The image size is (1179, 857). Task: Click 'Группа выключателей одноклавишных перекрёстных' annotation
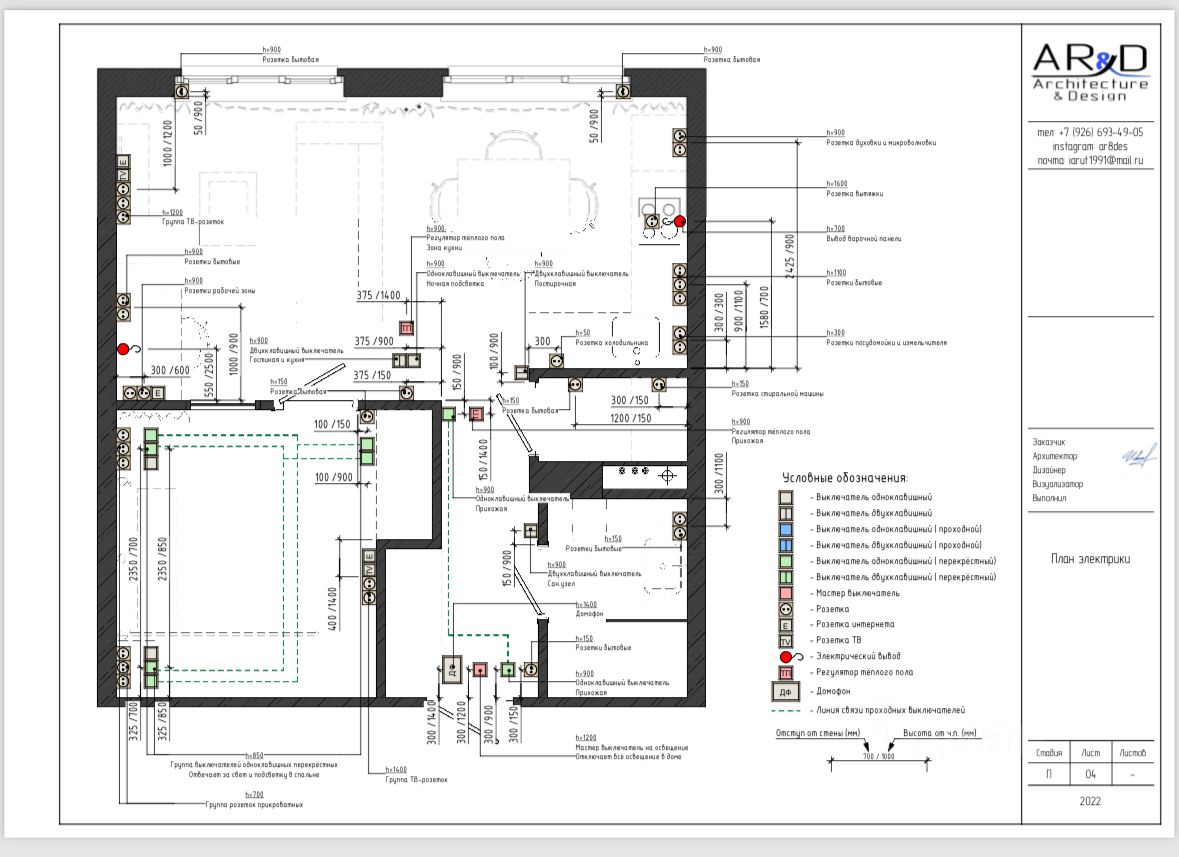click(254, 765)
